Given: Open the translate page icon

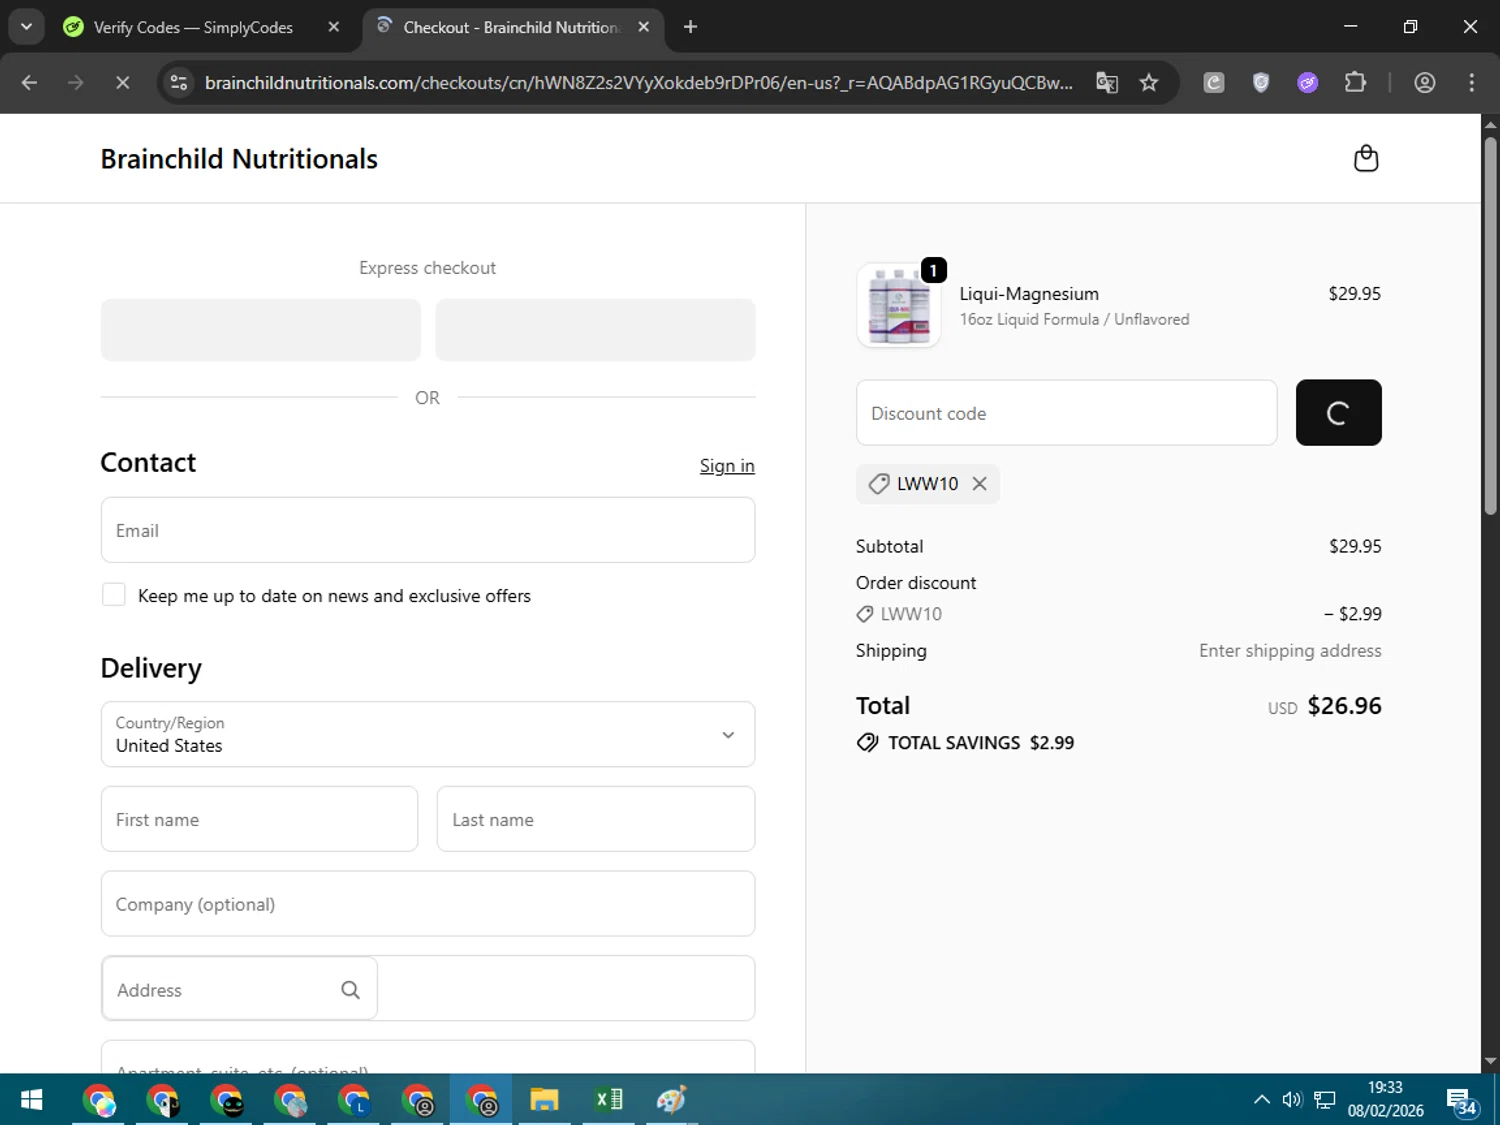Looking at the screenshot, I should click(x=1107, y=83).
